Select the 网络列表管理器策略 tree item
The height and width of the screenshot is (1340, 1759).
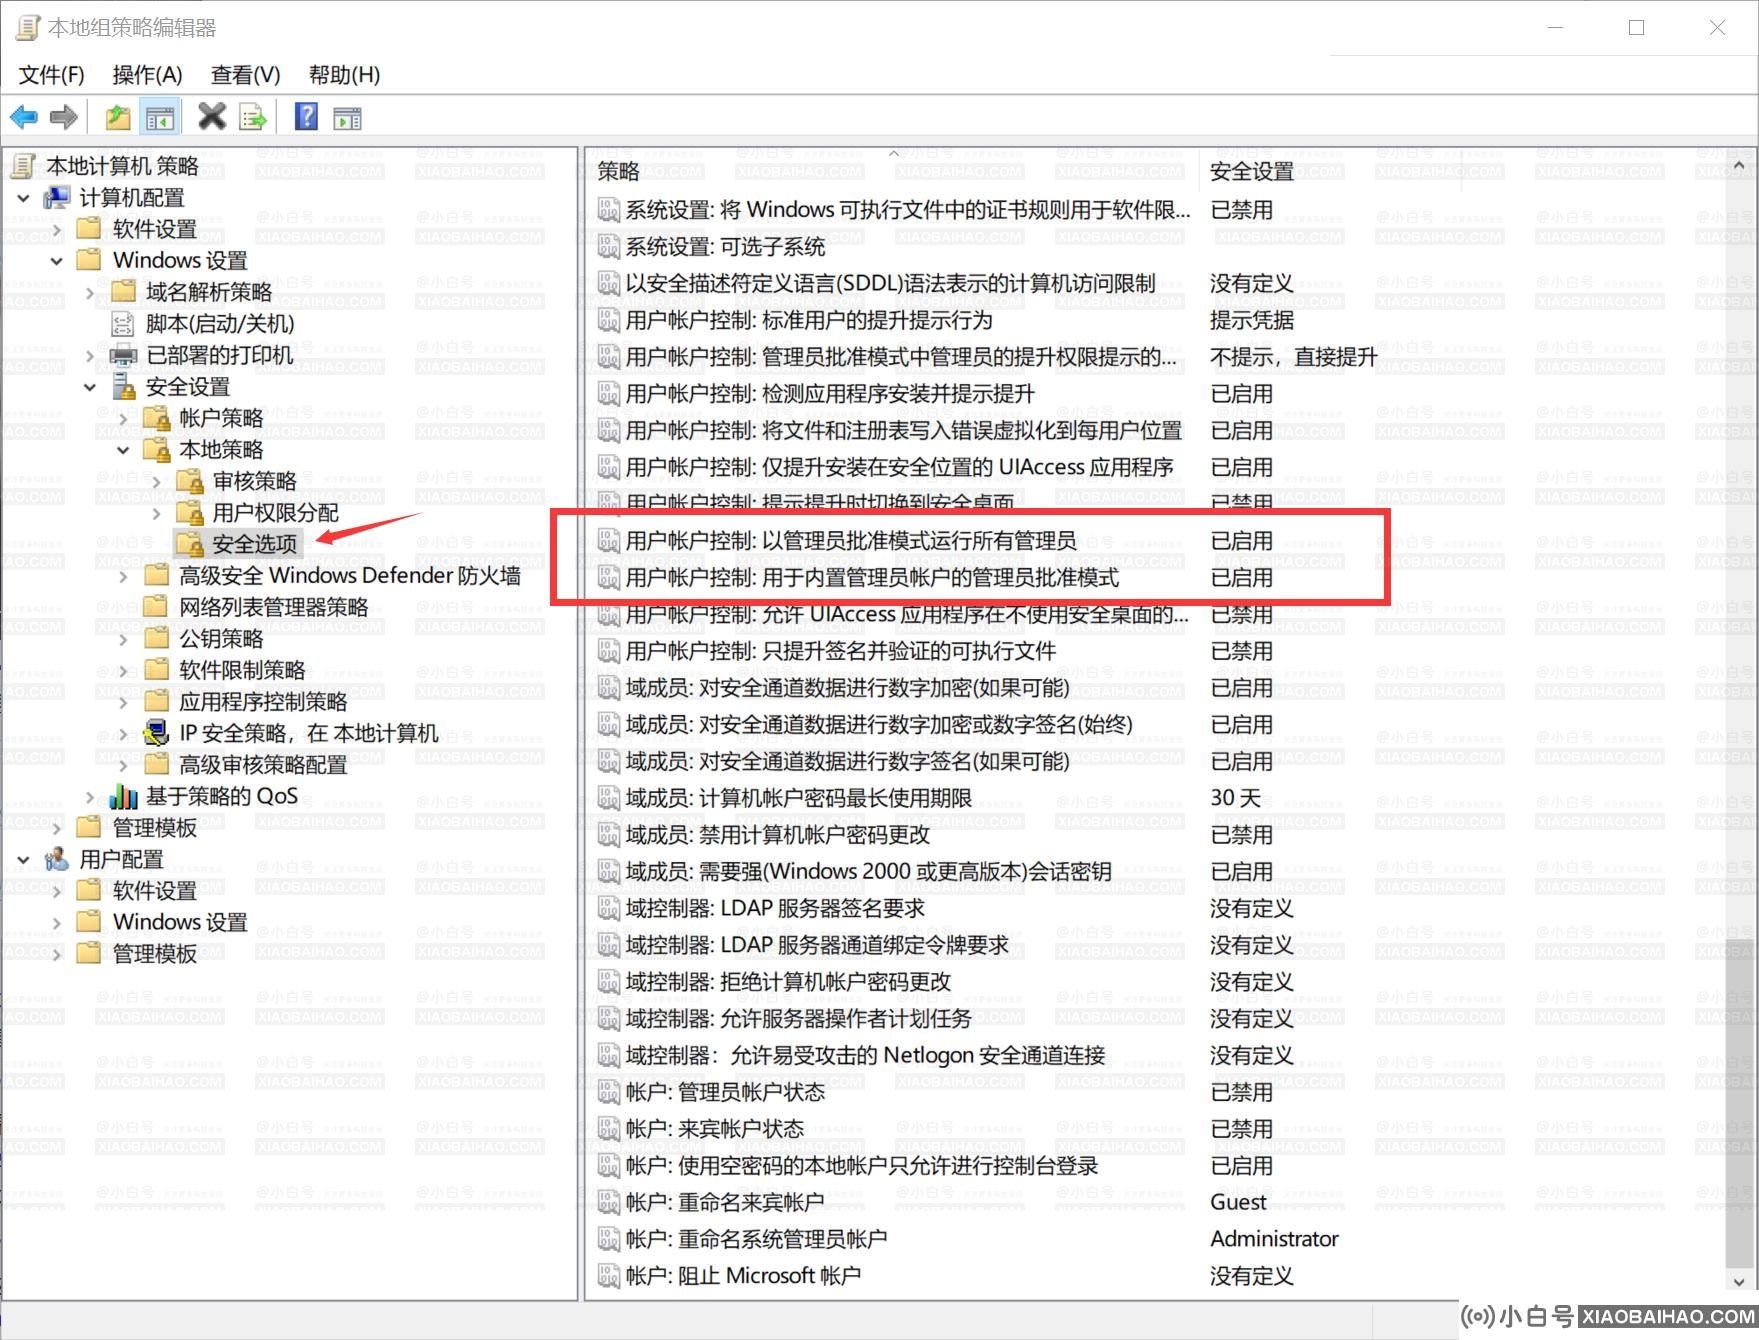pos(274,607)
